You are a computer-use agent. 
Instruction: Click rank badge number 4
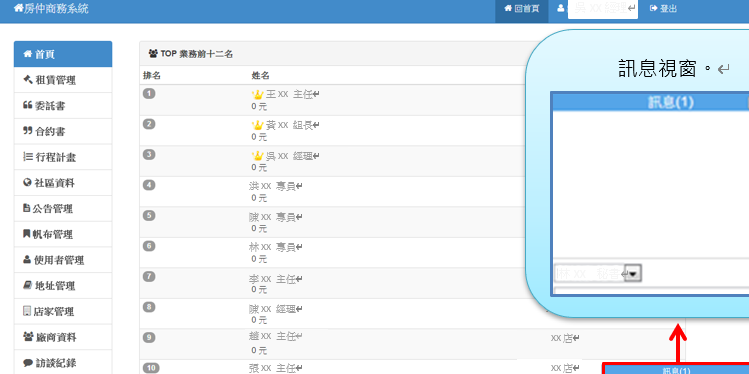150,185
